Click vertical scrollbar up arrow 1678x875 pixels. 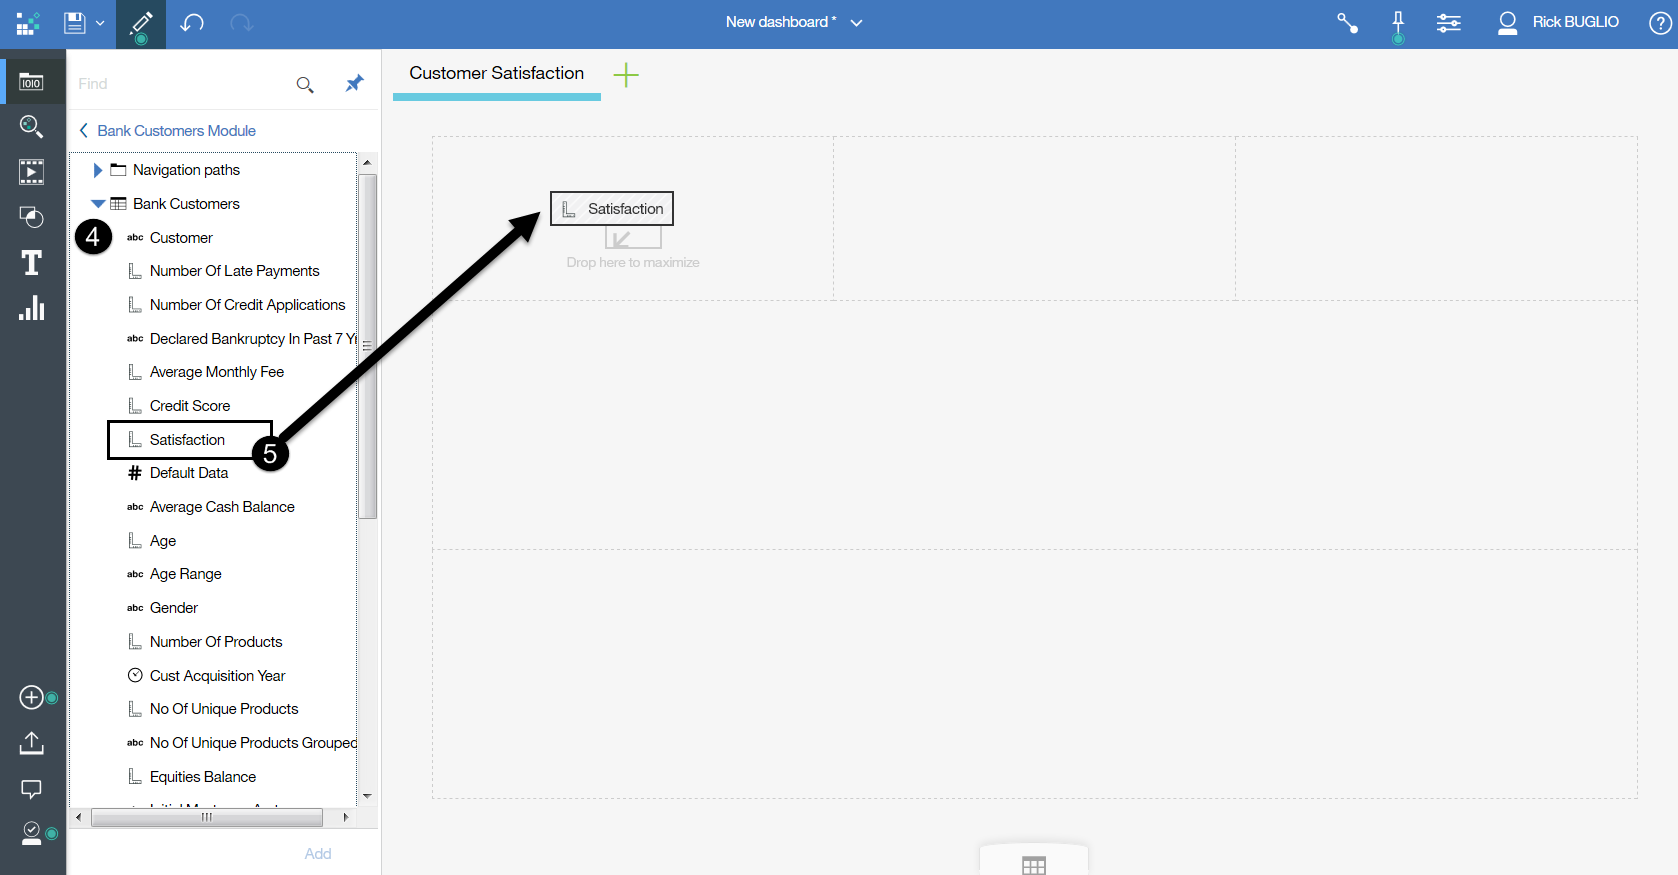[x=367, y=162]
